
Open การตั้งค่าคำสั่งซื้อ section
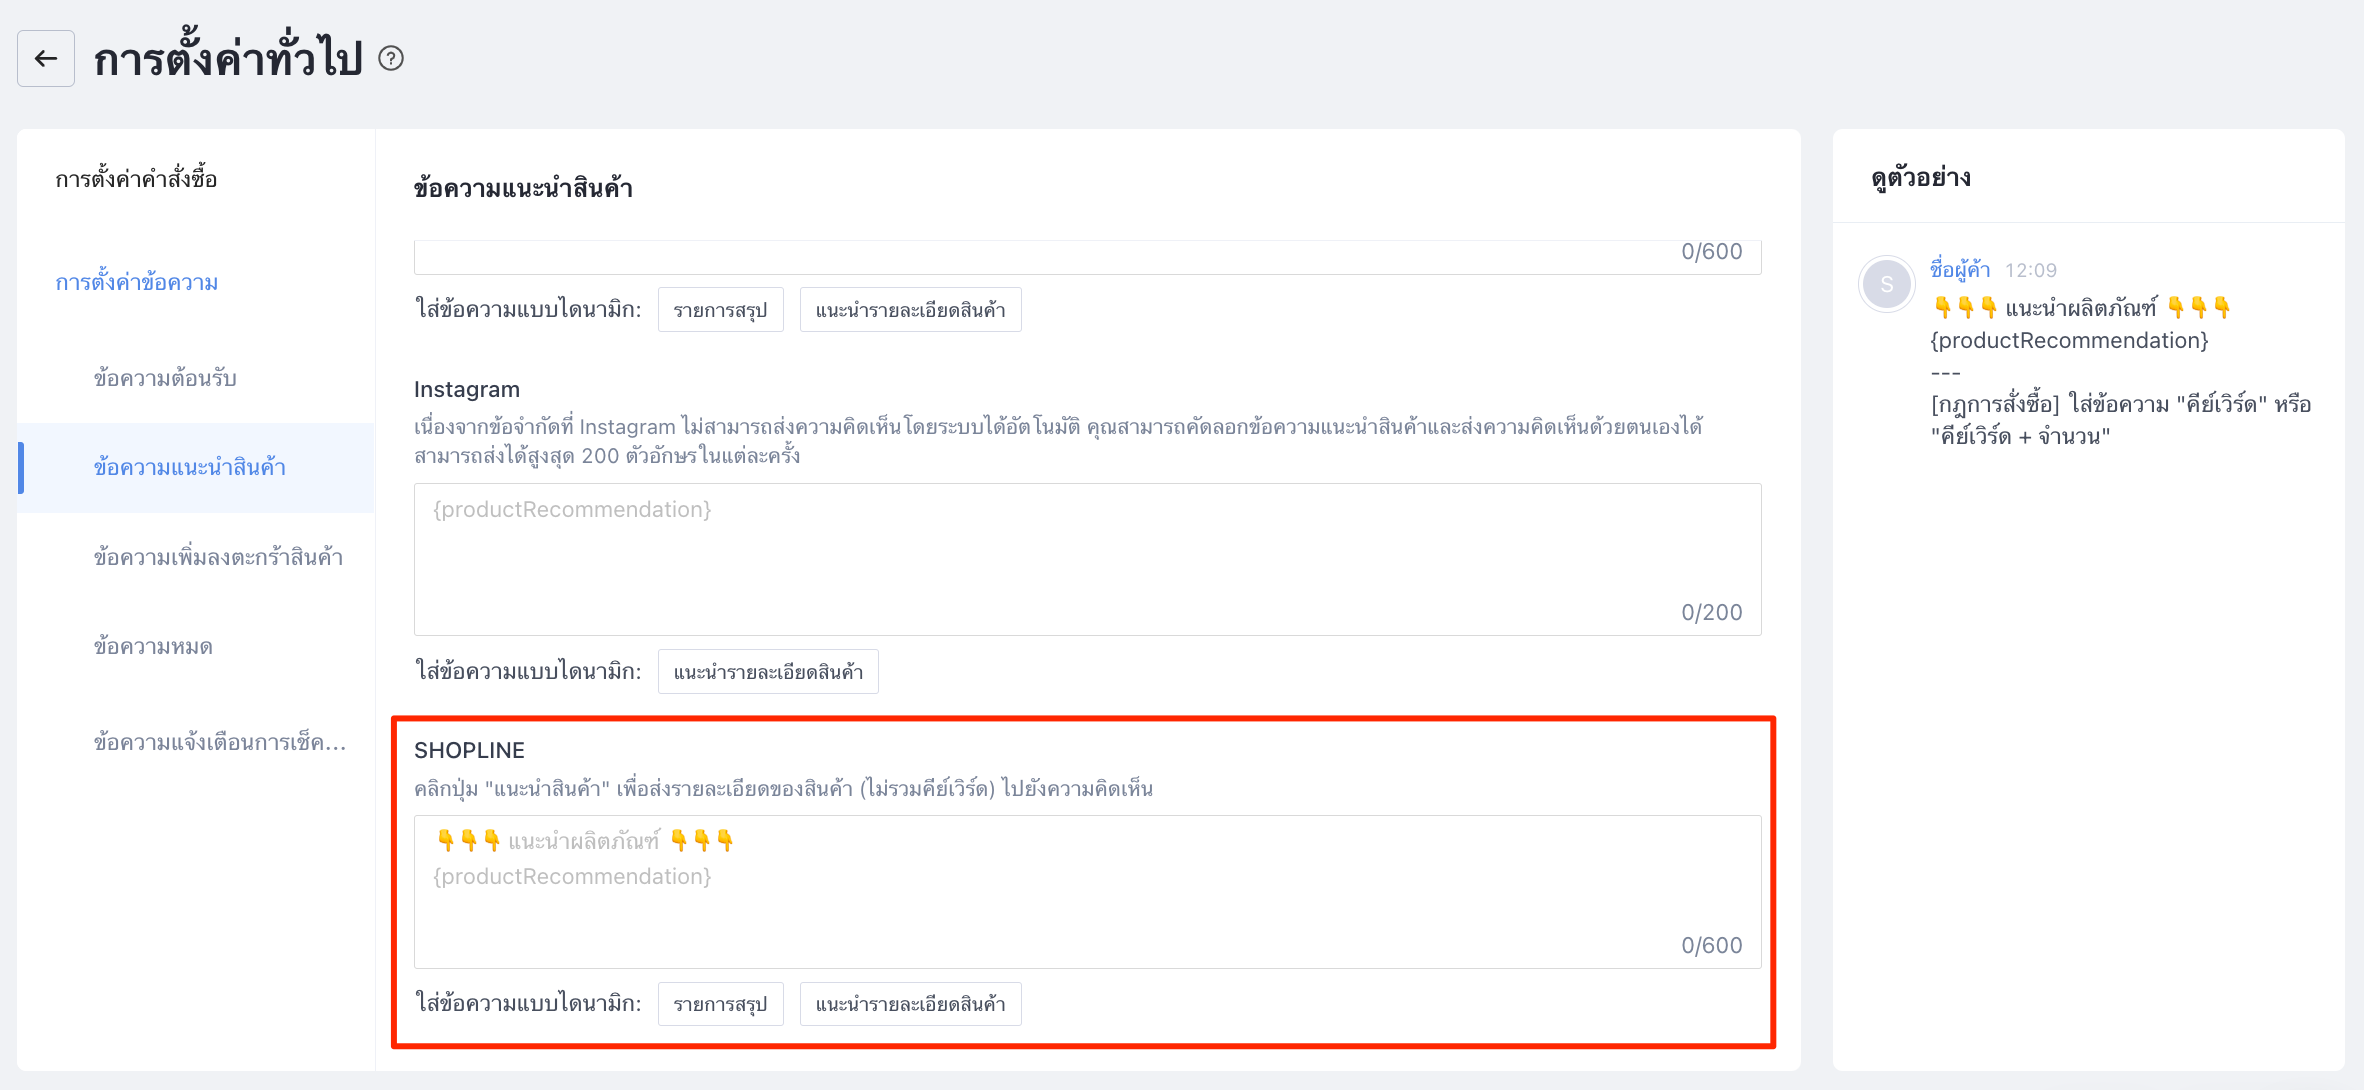[136, 180]
